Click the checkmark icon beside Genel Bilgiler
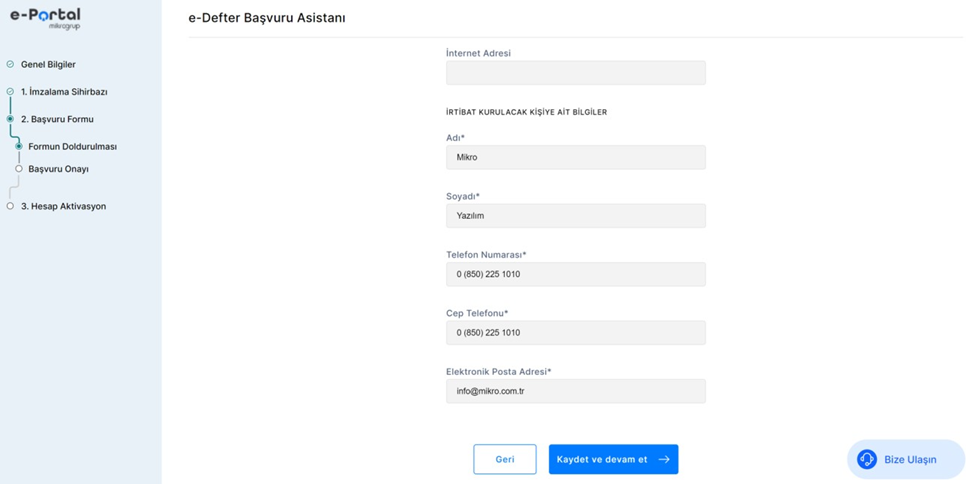The image size is (966, 484). click(x=10, y=64)
